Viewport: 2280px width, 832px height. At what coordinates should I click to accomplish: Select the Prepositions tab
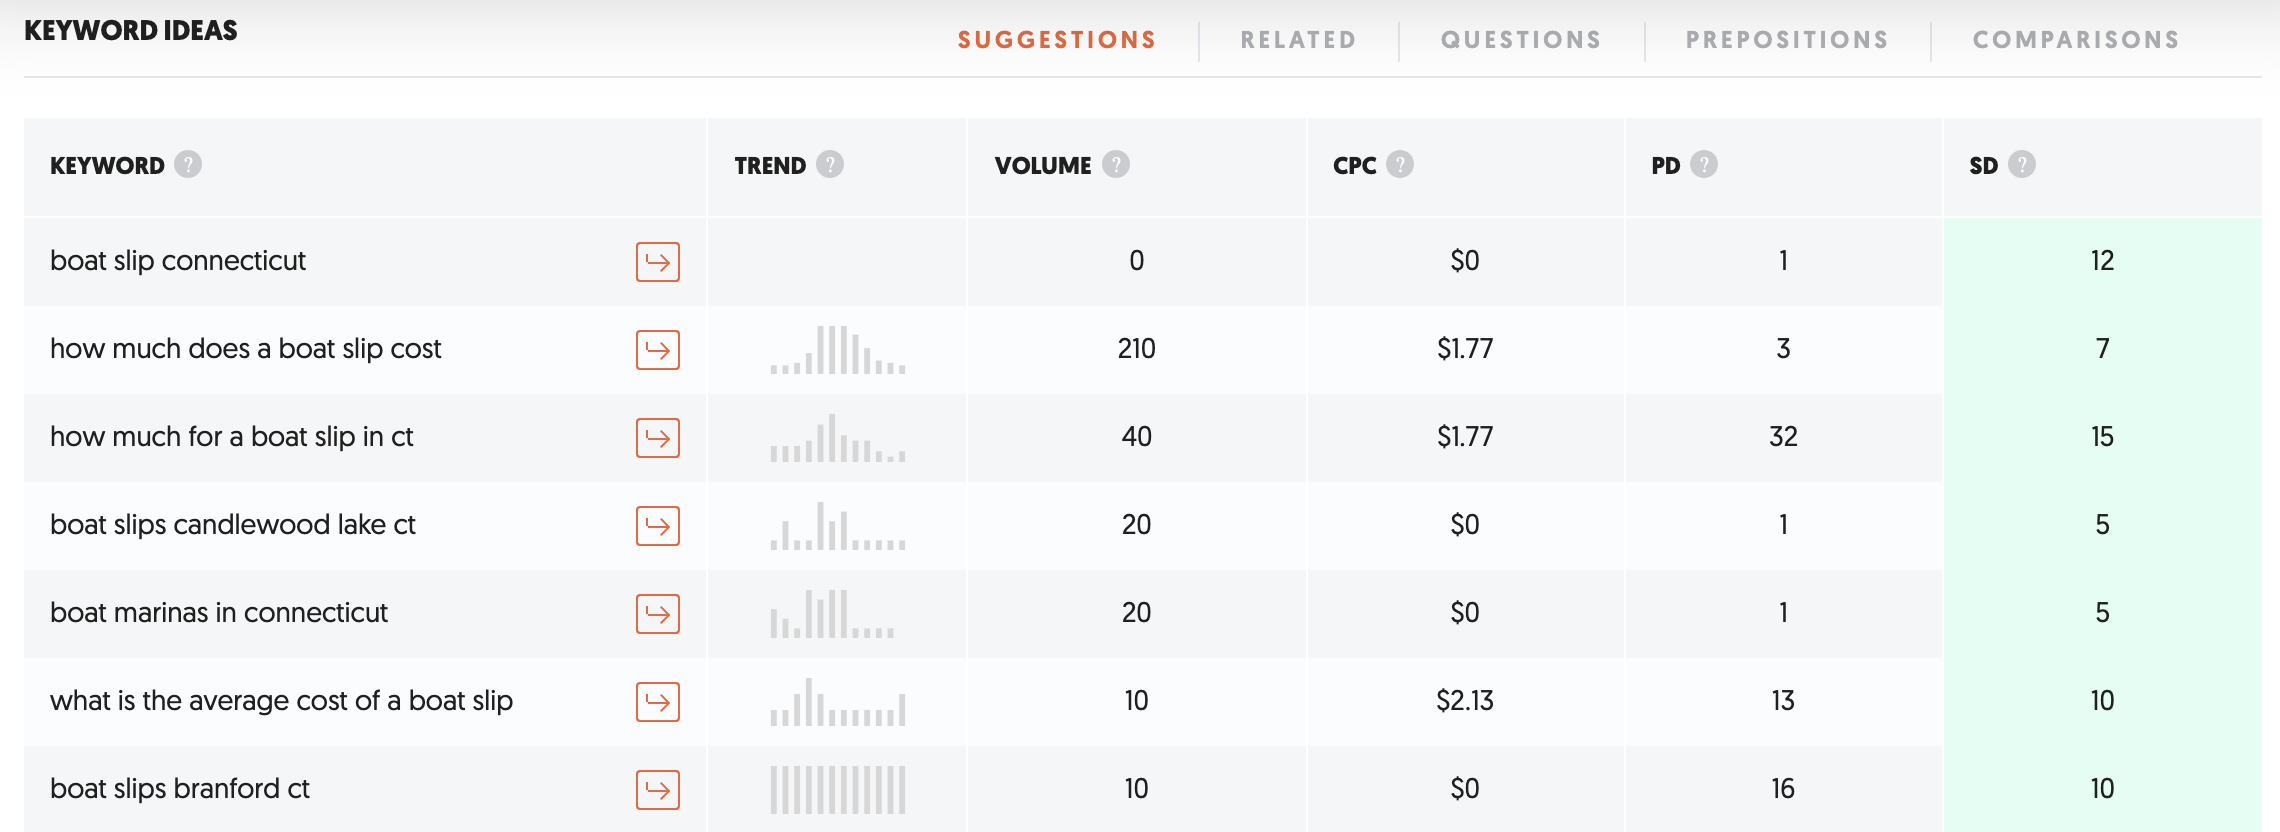click(x=1787, y=40)
